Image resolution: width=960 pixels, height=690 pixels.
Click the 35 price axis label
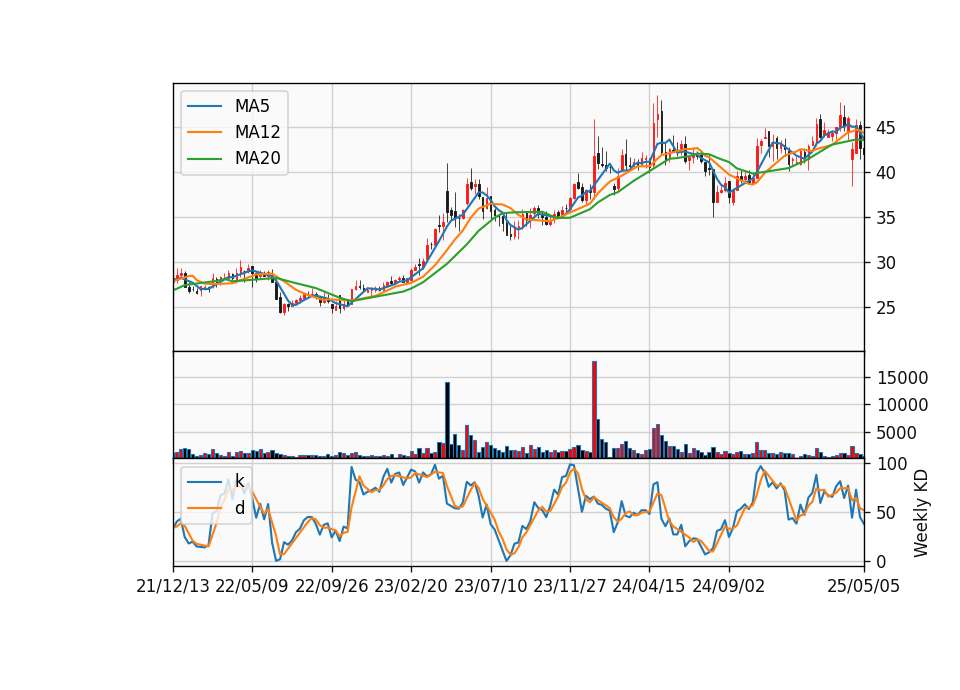[885, 218]
